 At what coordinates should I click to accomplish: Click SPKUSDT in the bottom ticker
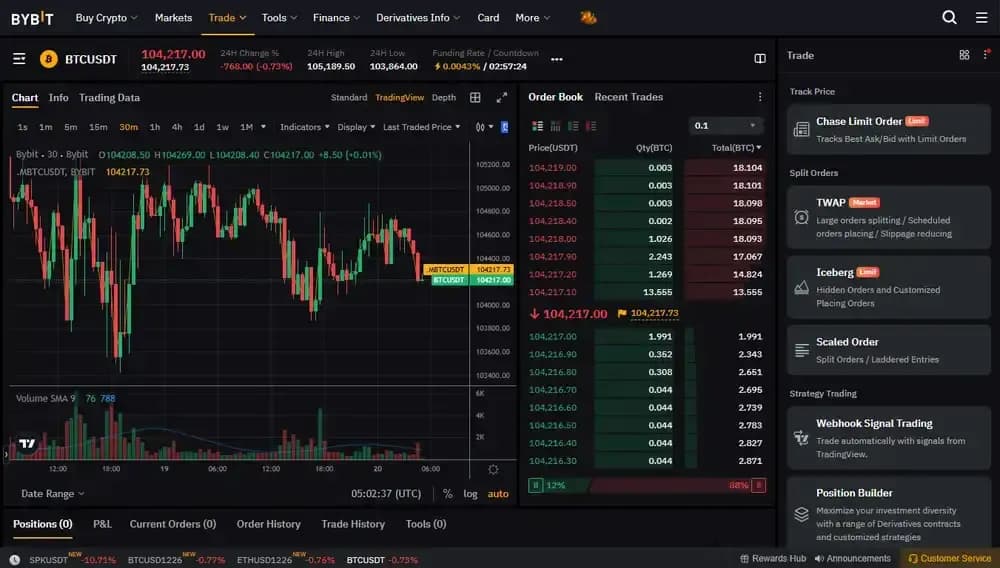click(48, 560)
